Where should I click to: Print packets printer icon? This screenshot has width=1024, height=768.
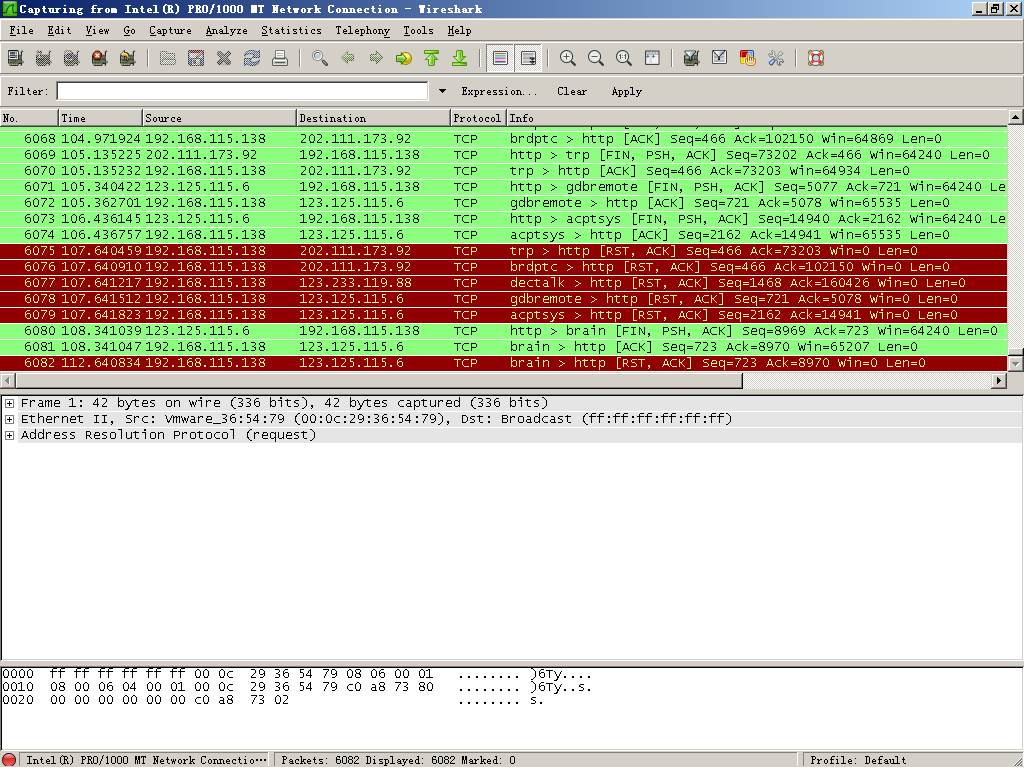coord(280,58)
